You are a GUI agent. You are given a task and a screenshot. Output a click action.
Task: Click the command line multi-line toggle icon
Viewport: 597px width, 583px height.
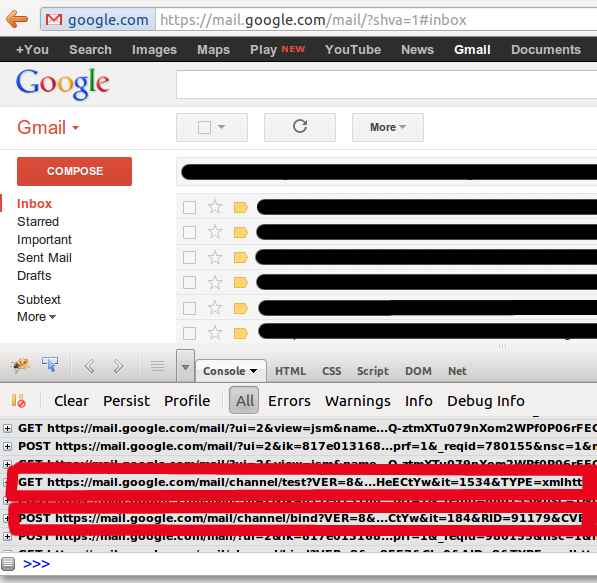pos(8,564)
